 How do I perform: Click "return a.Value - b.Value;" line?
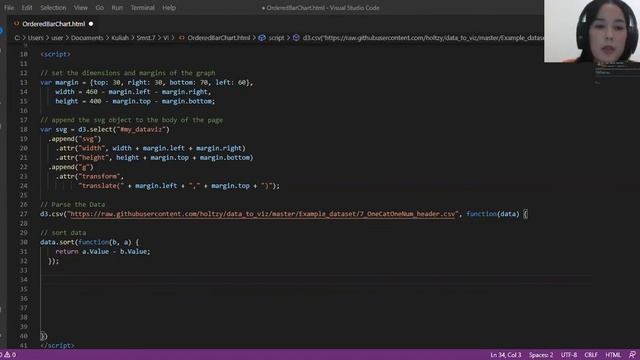[103, 251]
